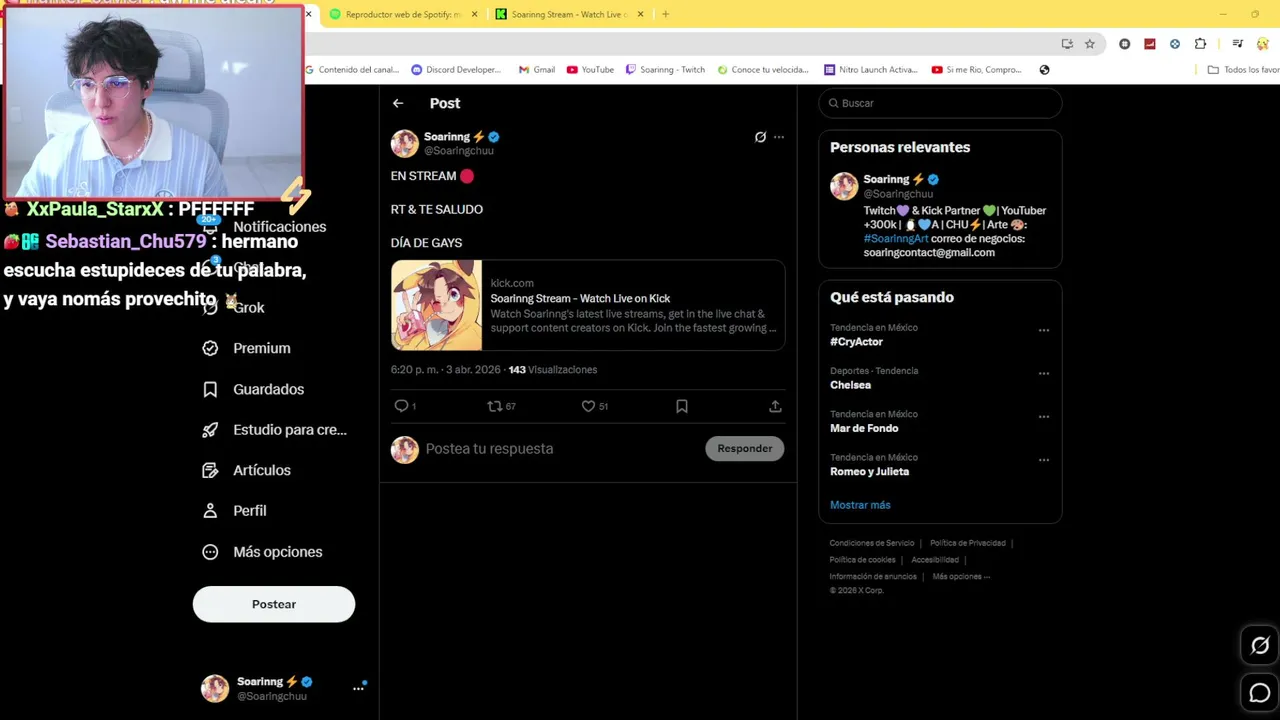Open the Chelsea trend
The image size is (1280, 720).
coord(850,385)
